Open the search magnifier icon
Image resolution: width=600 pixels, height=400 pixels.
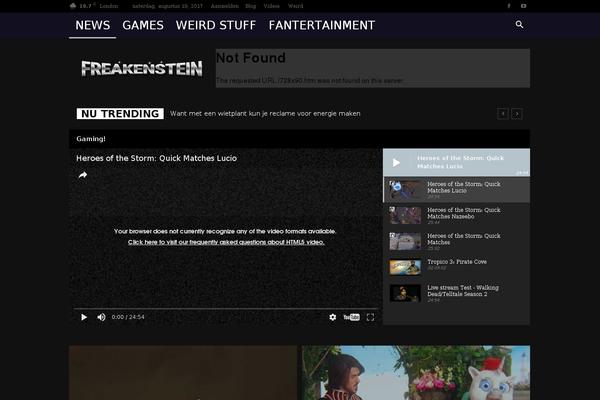tap(519, 24)
